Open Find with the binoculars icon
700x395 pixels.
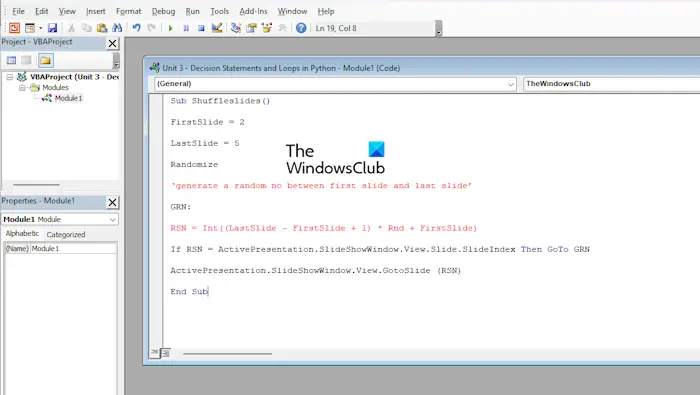[117, 28]
